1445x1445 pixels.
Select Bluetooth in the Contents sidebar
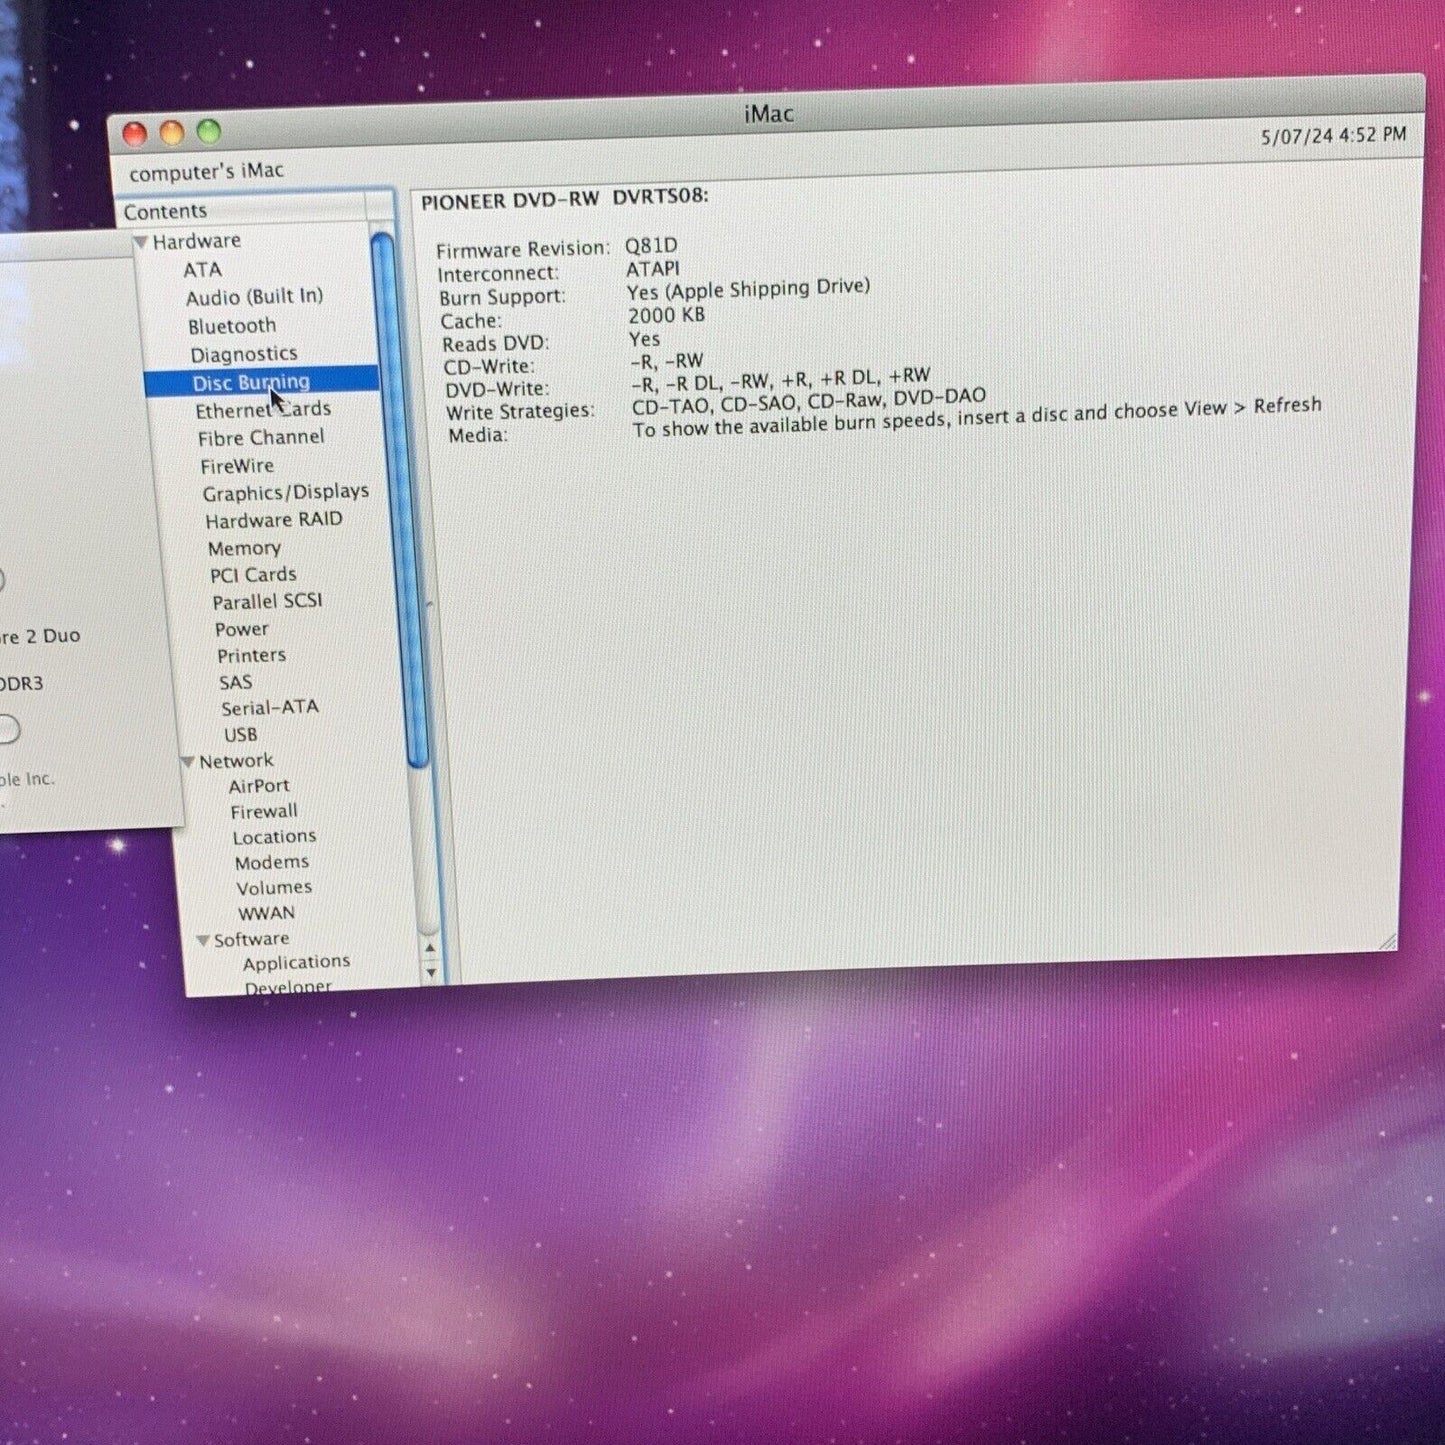(x=232, y=325)
